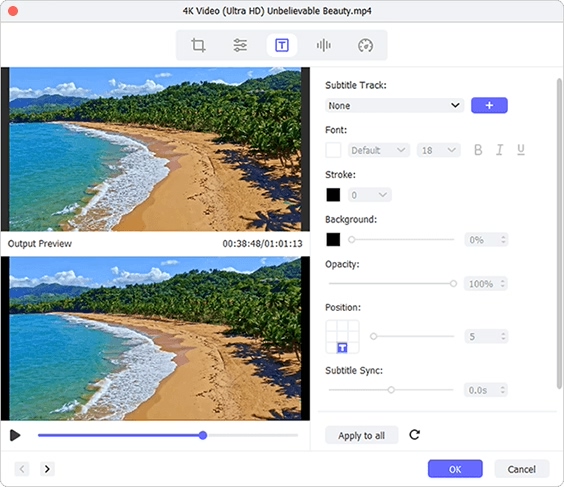The image size is (564, 487).
Task: Pick the white font color swatch
Action: click(333, 150)
